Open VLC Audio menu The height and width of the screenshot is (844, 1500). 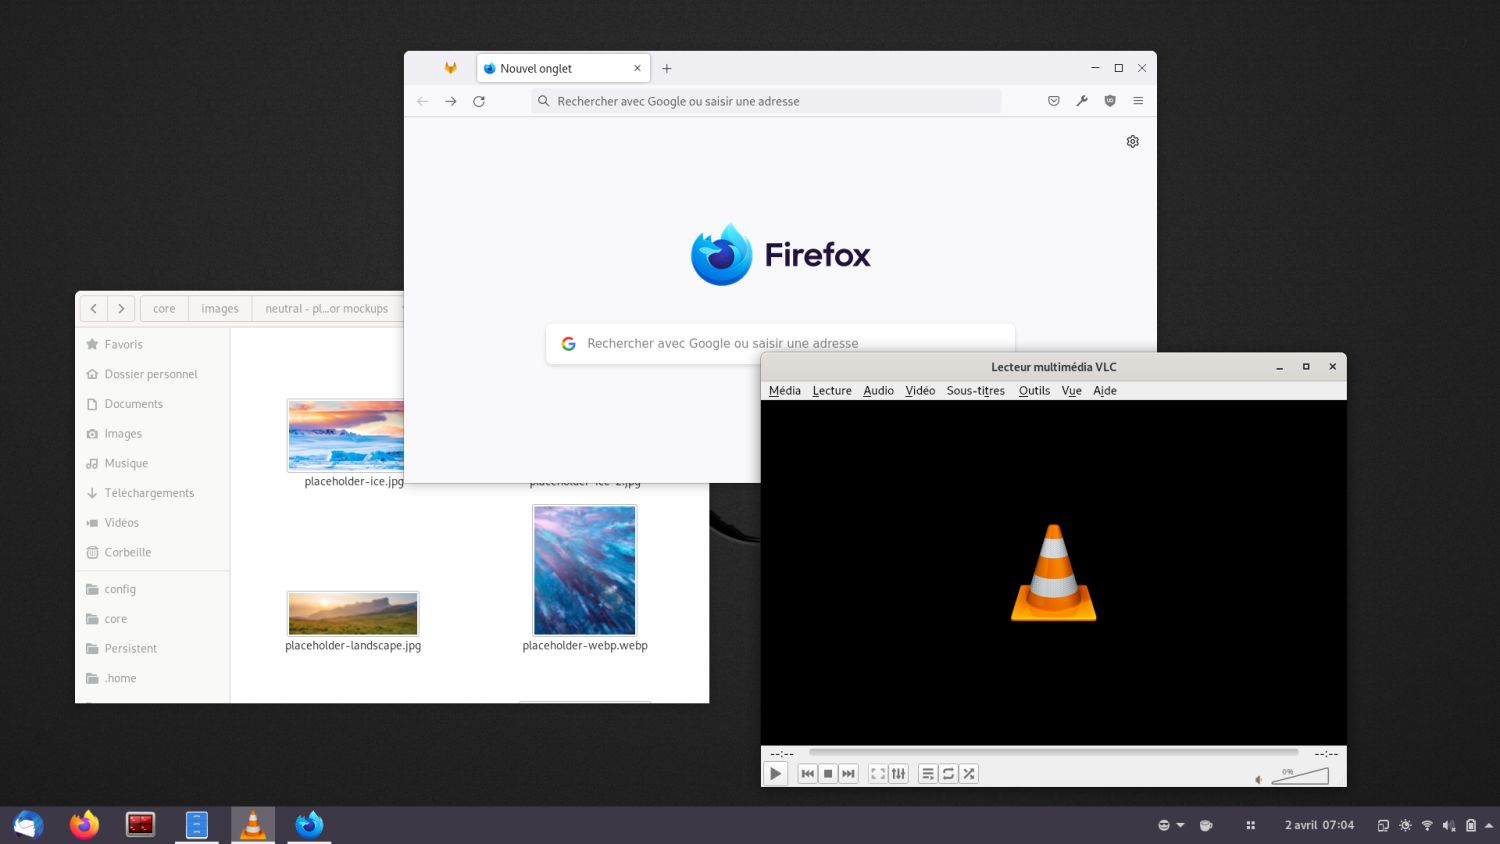pos(878,390)
